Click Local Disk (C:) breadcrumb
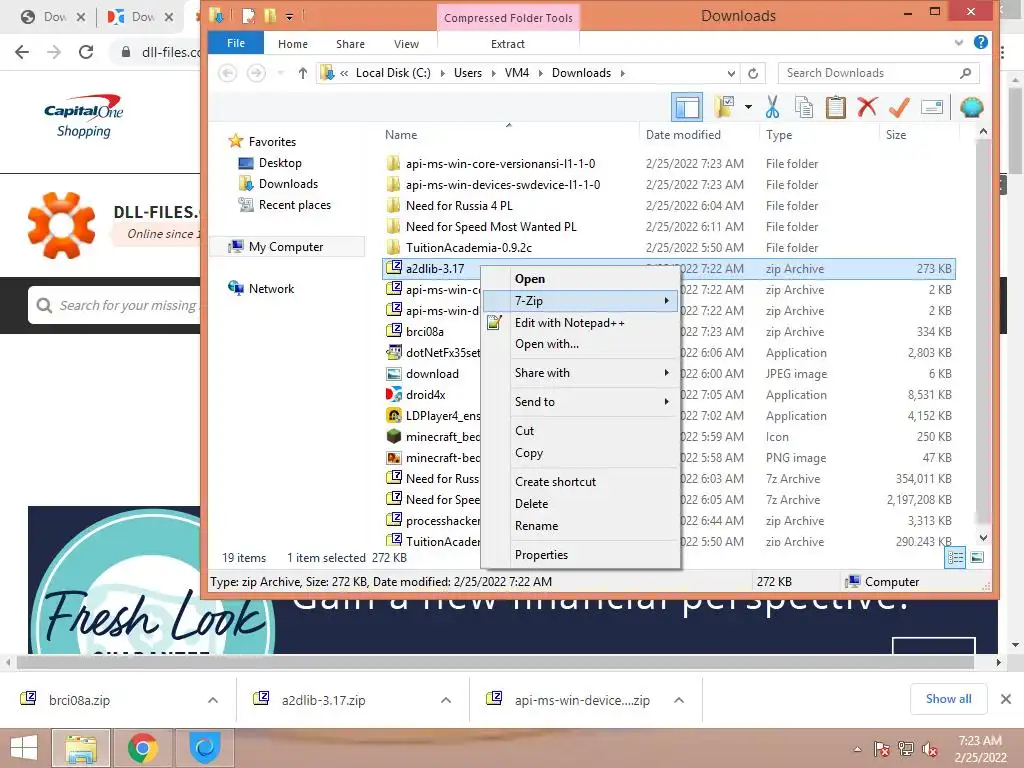The width and height of the screenshot is (1024, 768). point(392,73)
